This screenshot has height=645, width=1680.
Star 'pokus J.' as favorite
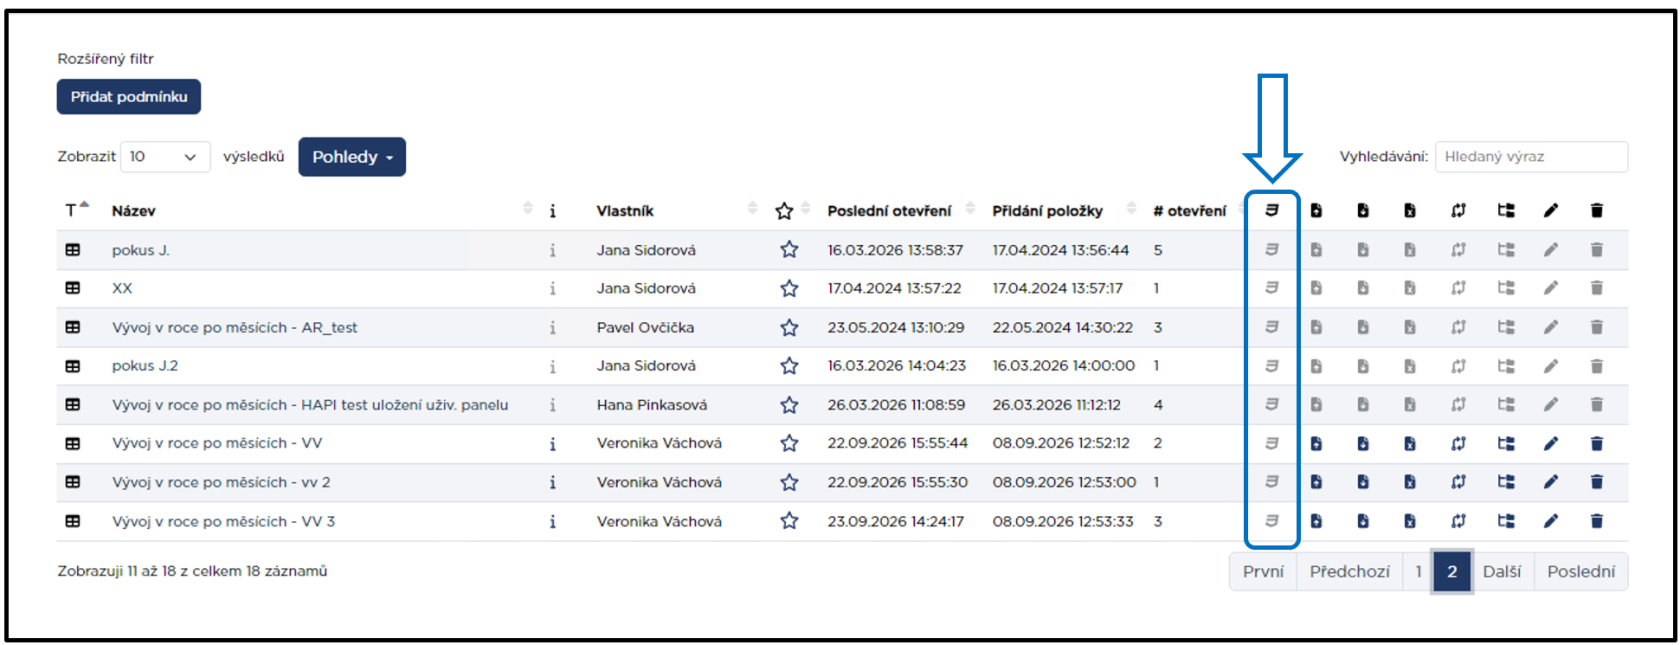(789, 250)
